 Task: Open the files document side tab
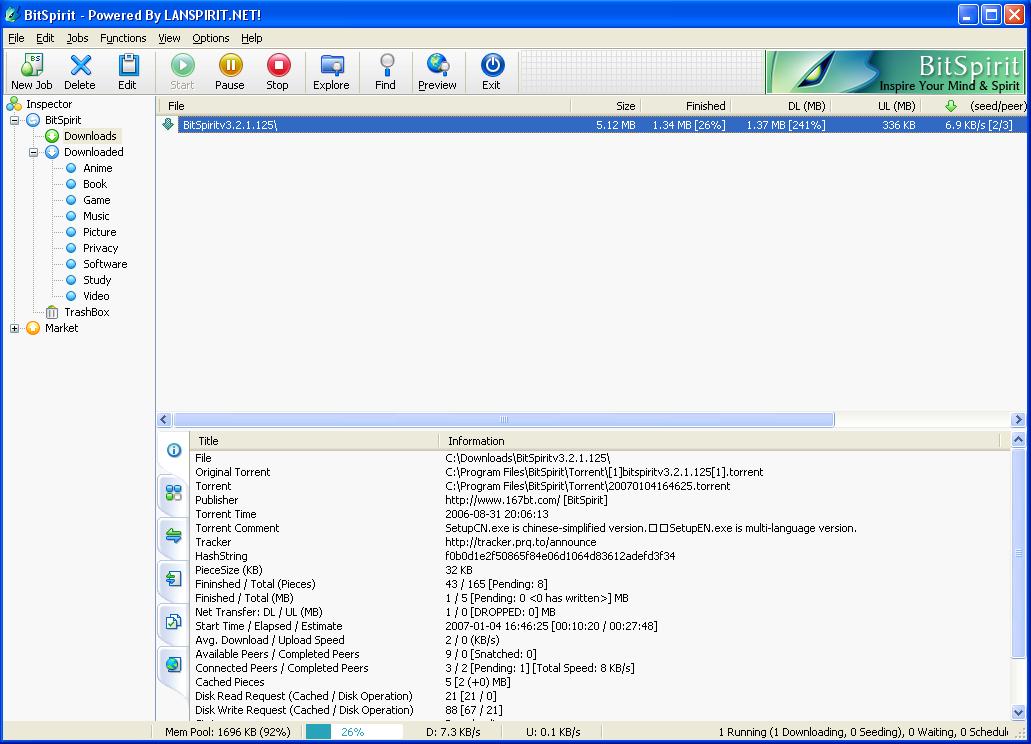[174, 621]
